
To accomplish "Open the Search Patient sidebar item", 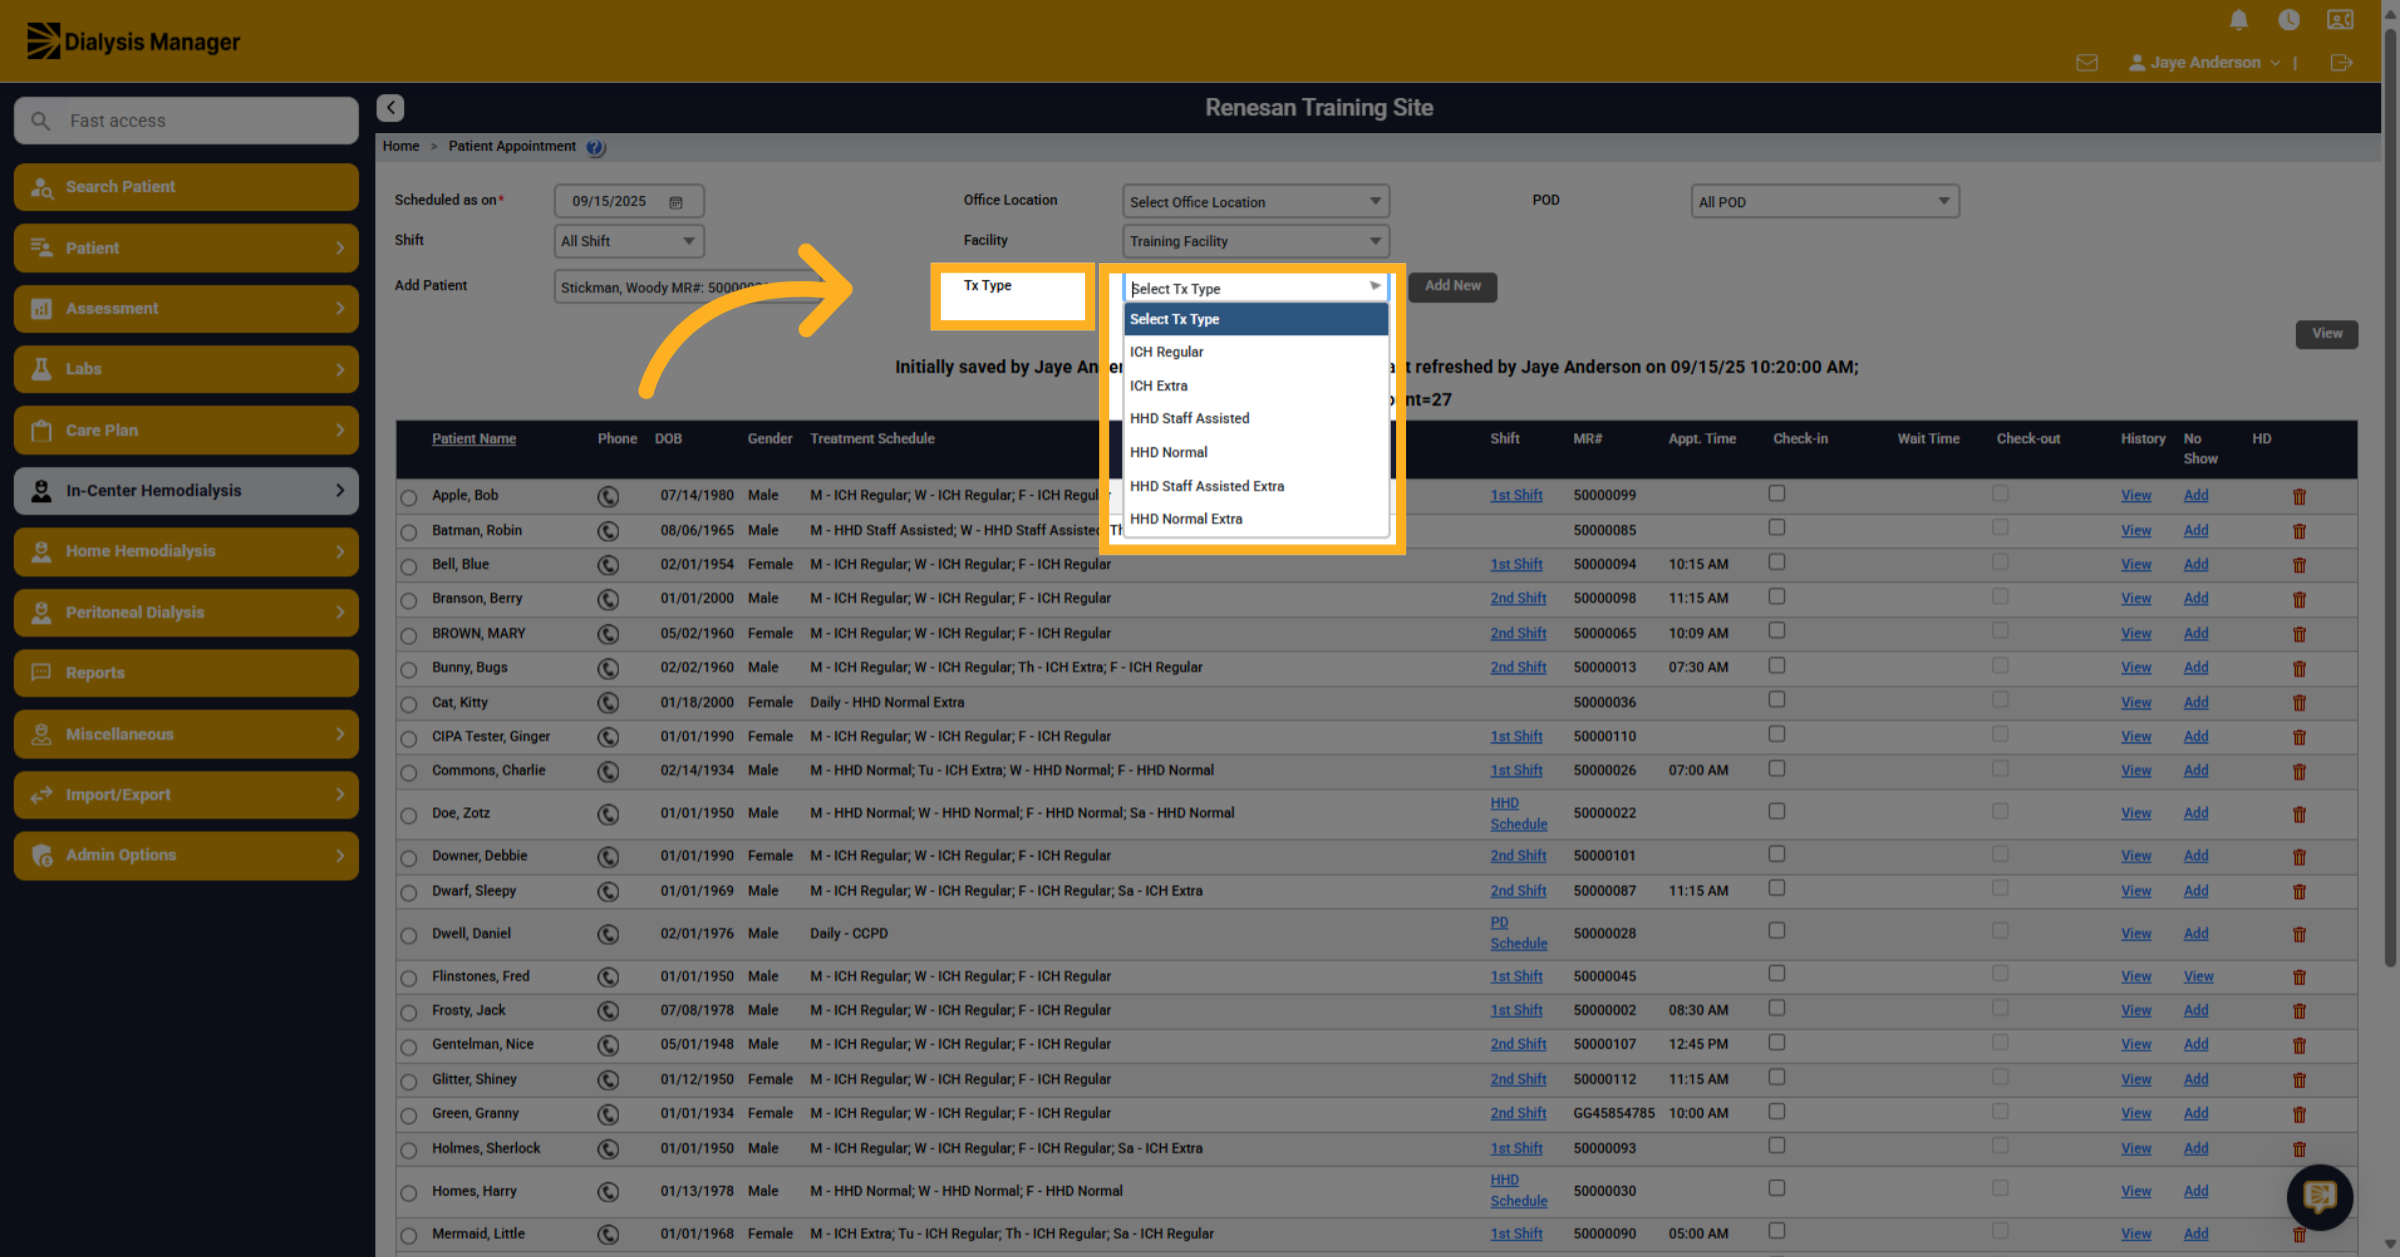I will (186, 187).
